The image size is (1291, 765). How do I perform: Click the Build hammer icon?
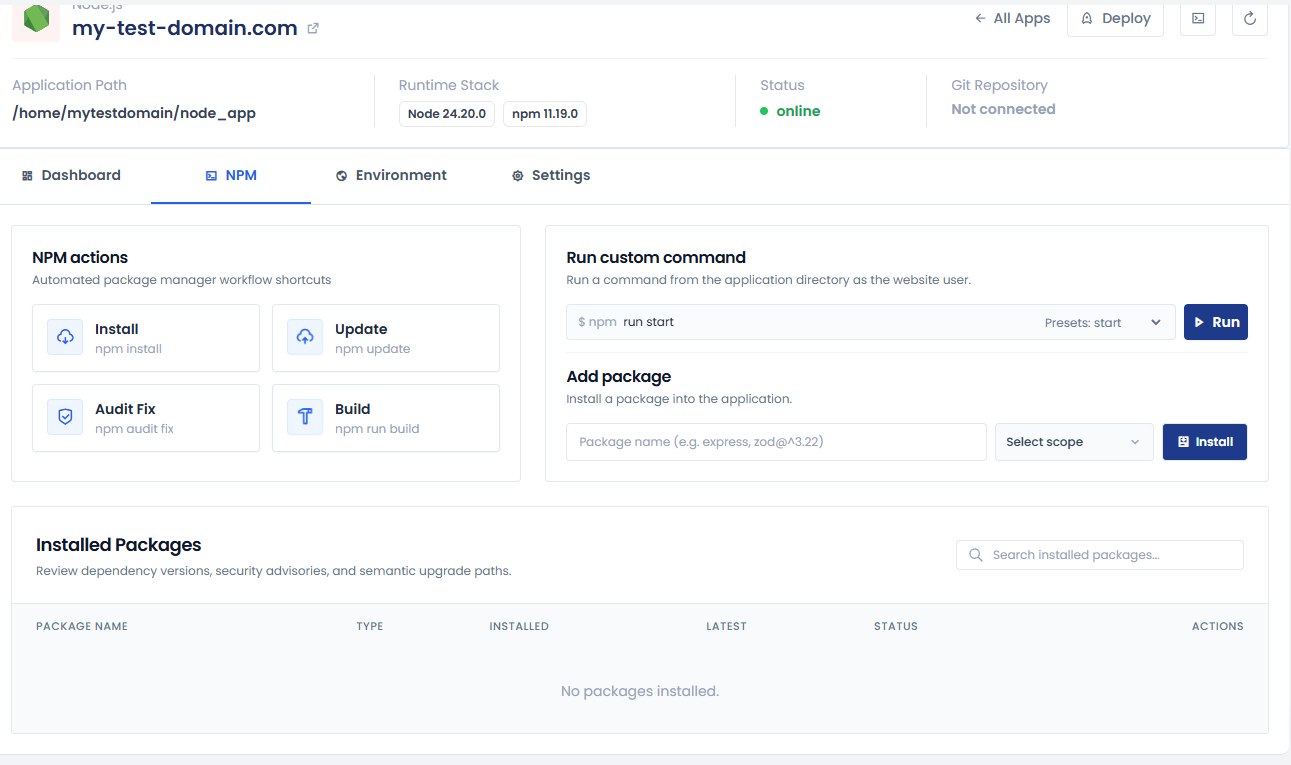[305, 417]
